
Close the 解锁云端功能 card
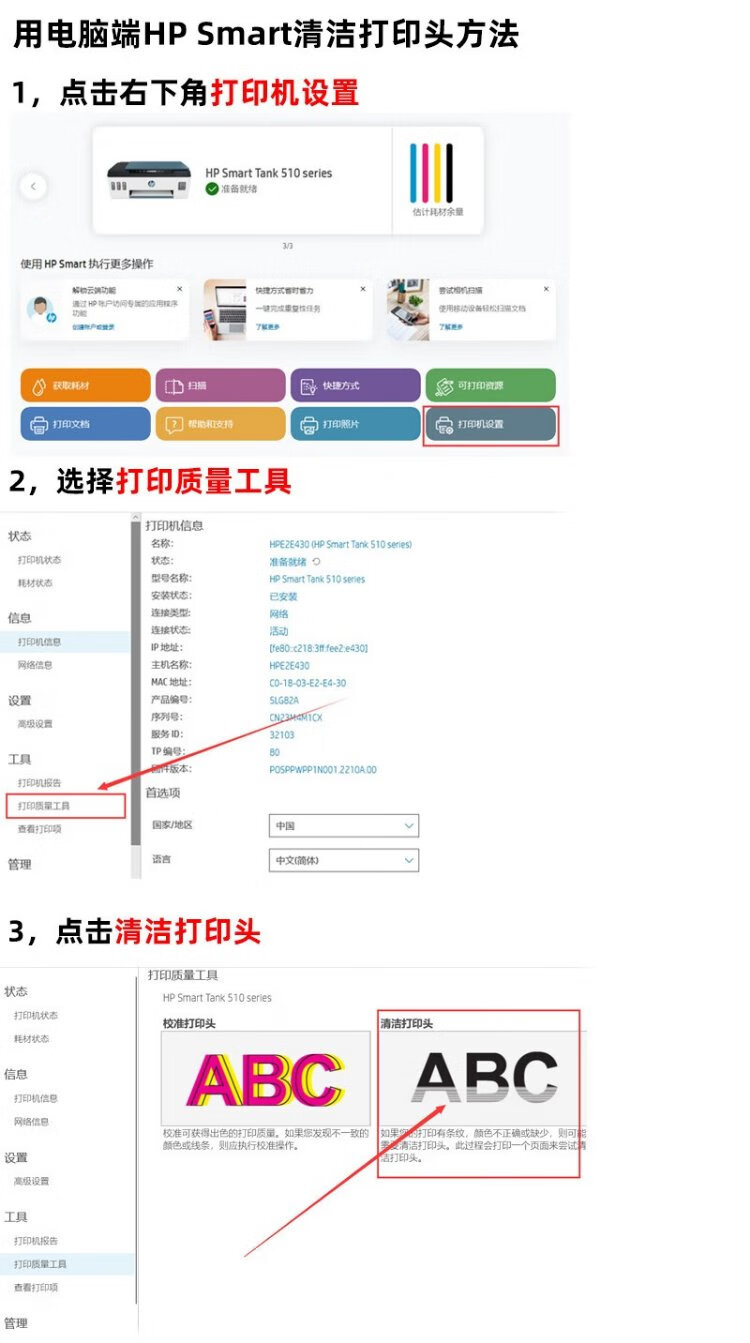pos(179,289)
